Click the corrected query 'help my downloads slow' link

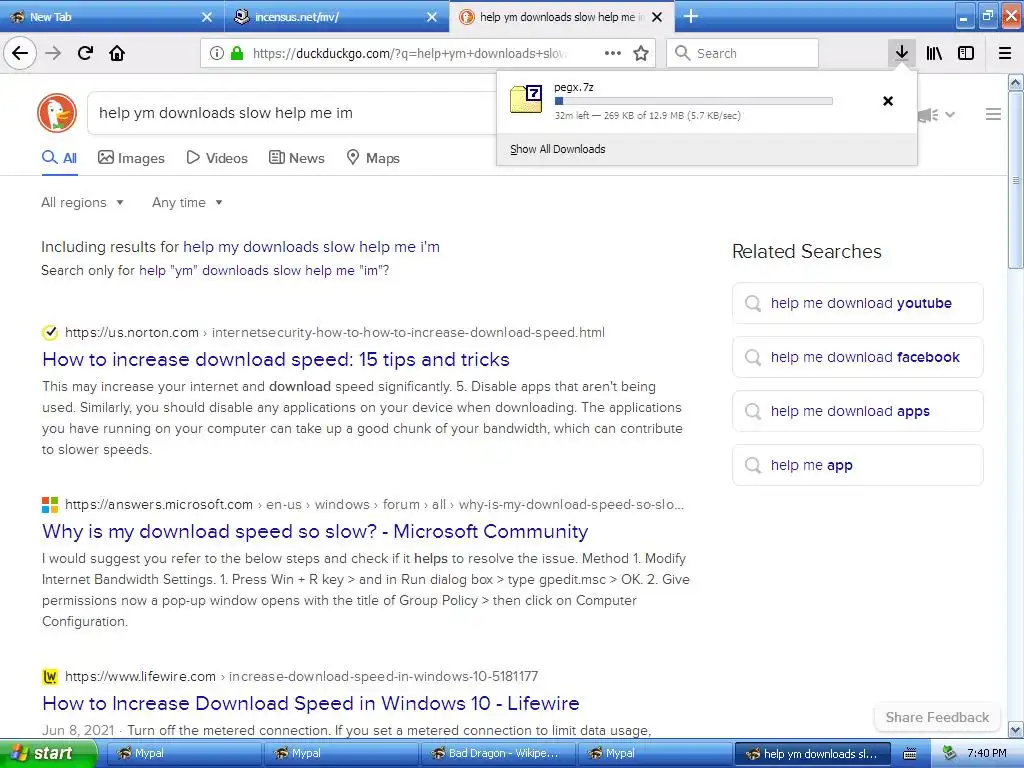pyautogui.click(x=312, y=247)
